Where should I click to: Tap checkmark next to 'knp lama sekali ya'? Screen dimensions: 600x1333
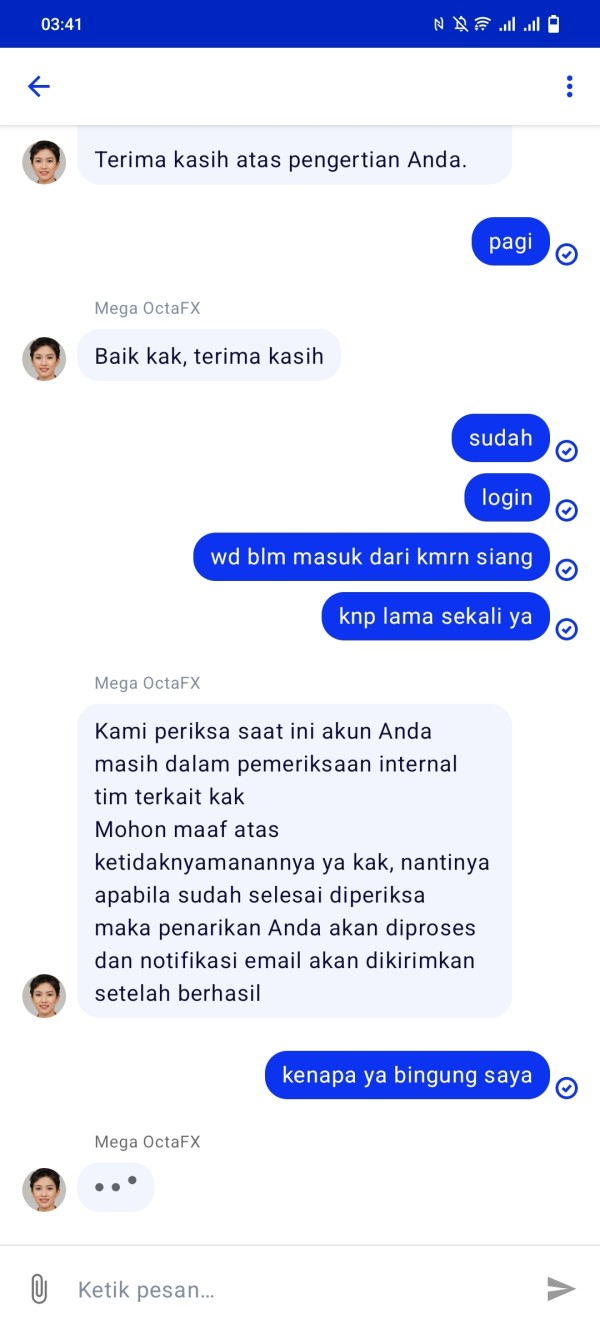pos(566,629)
